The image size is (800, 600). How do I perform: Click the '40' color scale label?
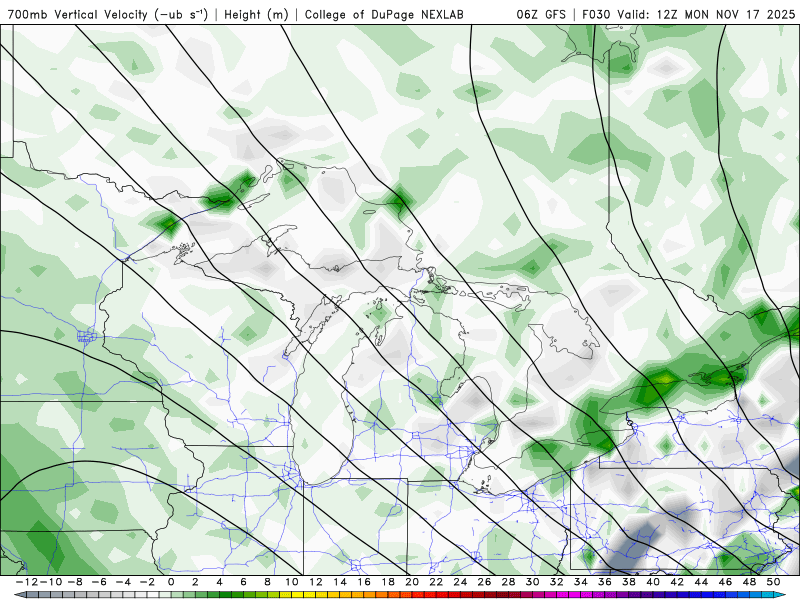point(653,582)
